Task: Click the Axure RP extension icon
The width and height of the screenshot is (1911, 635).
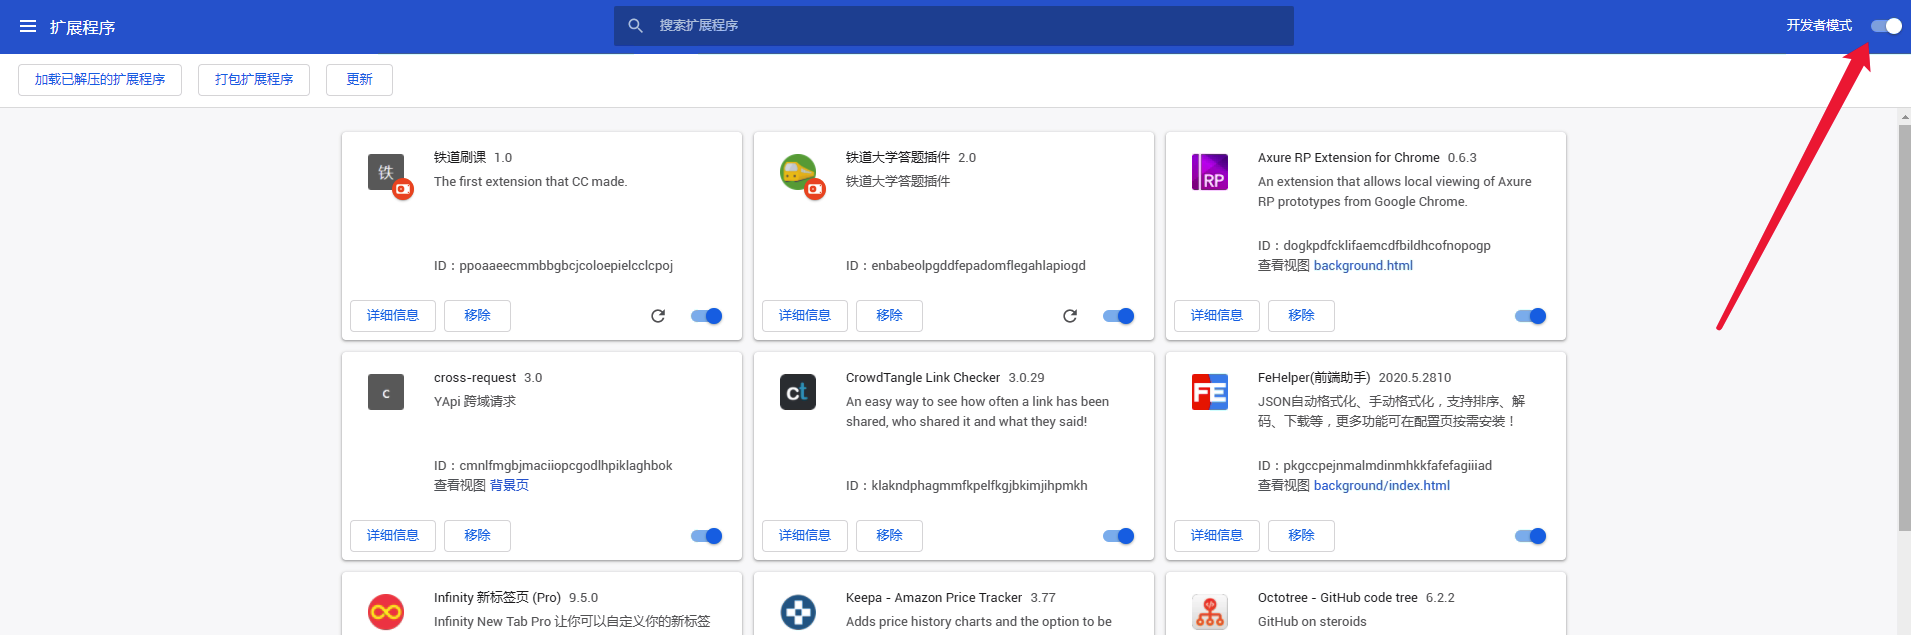Action: tap(1210, 172)
